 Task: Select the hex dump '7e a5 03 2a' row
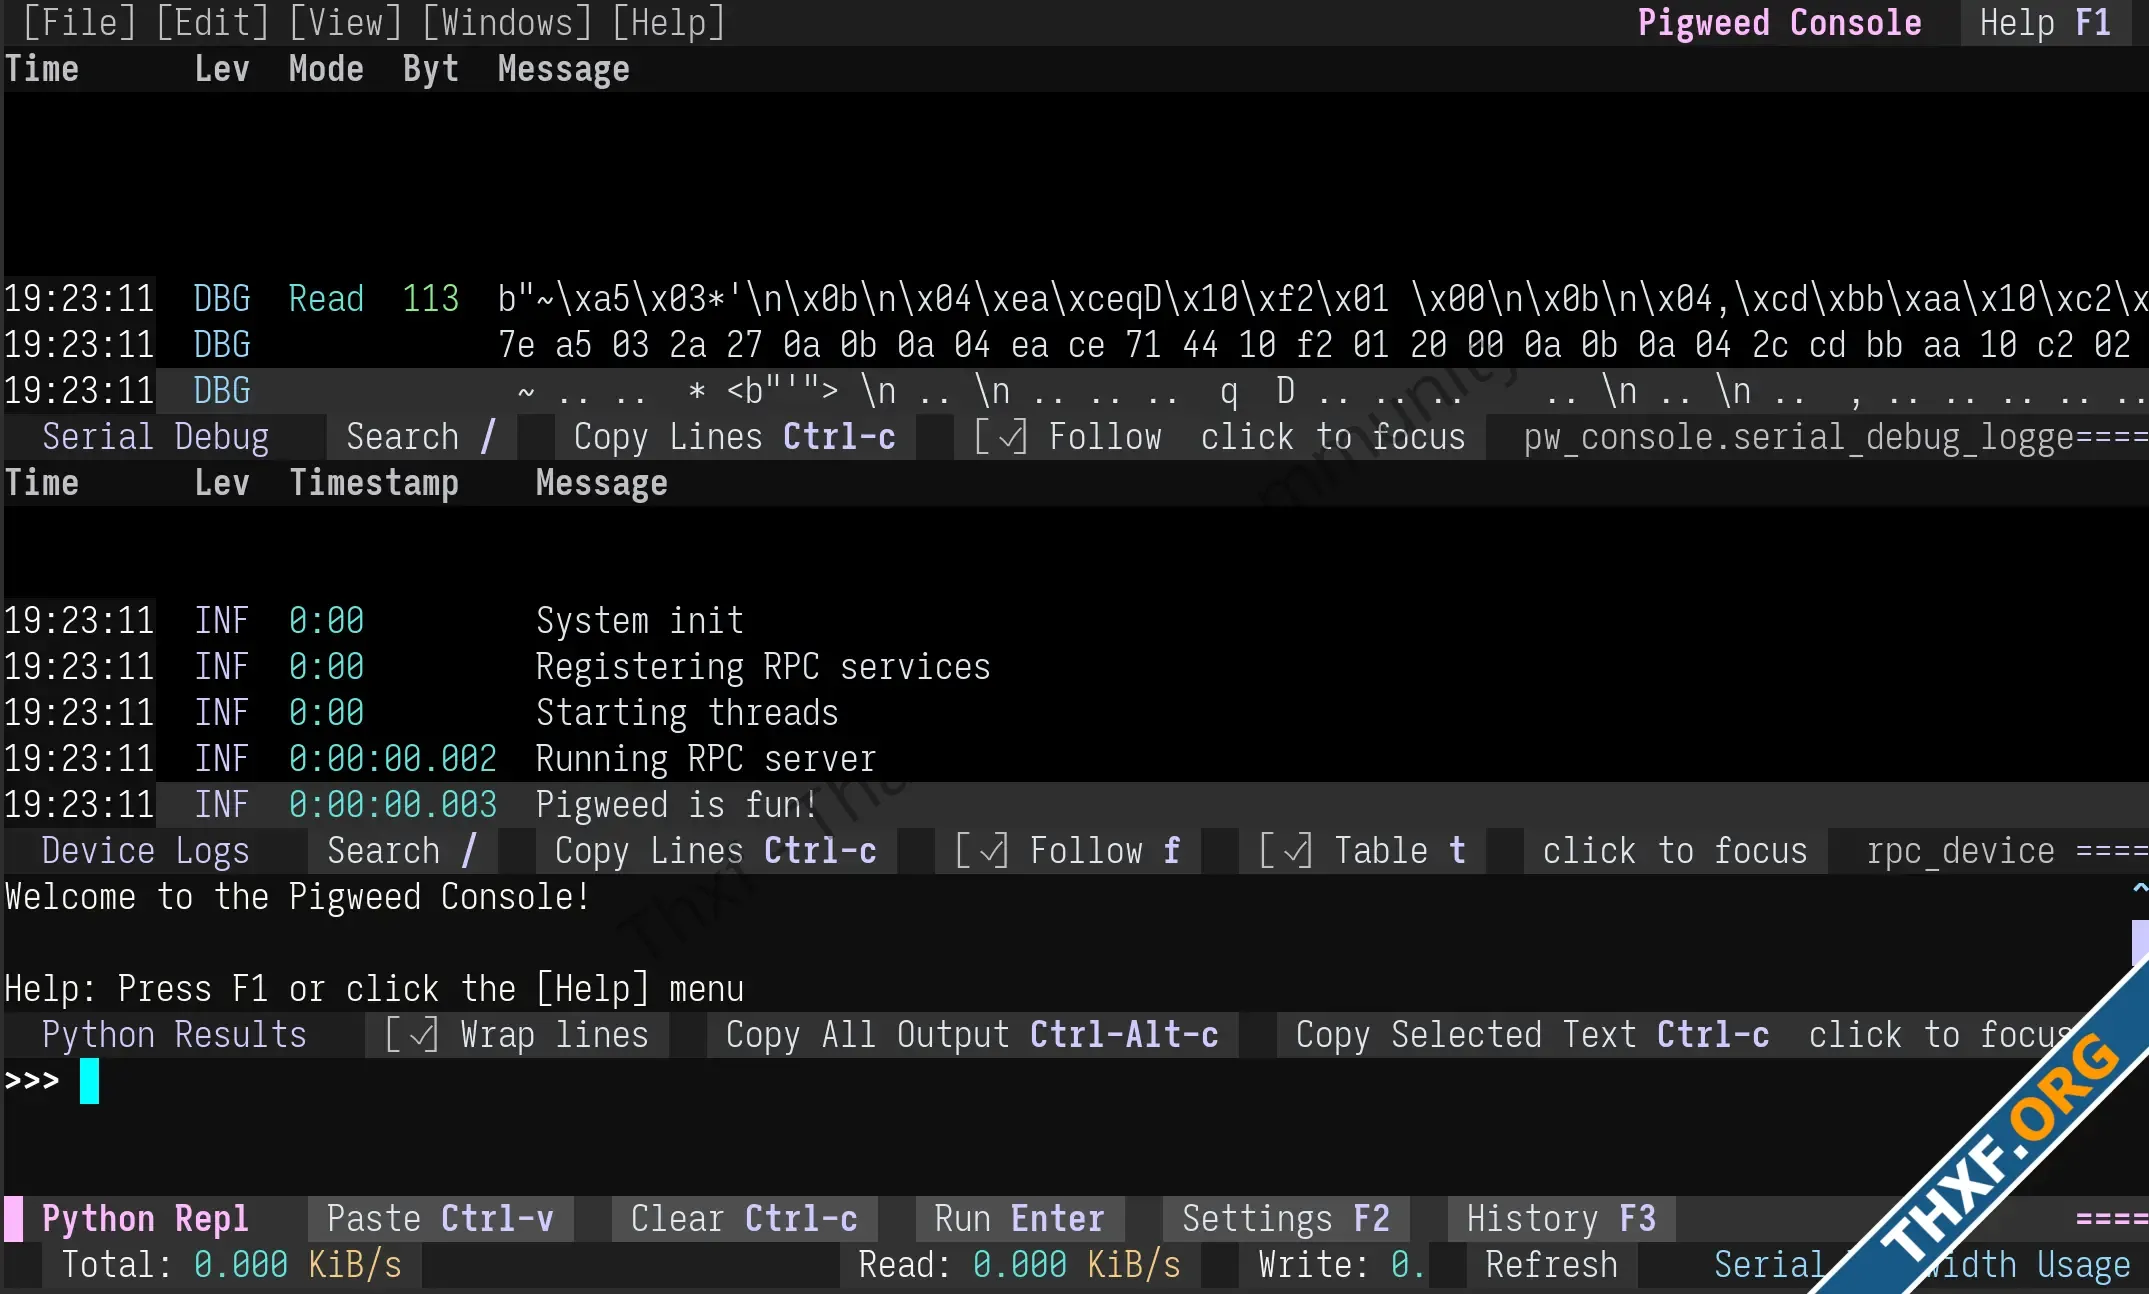point(1074,345)
